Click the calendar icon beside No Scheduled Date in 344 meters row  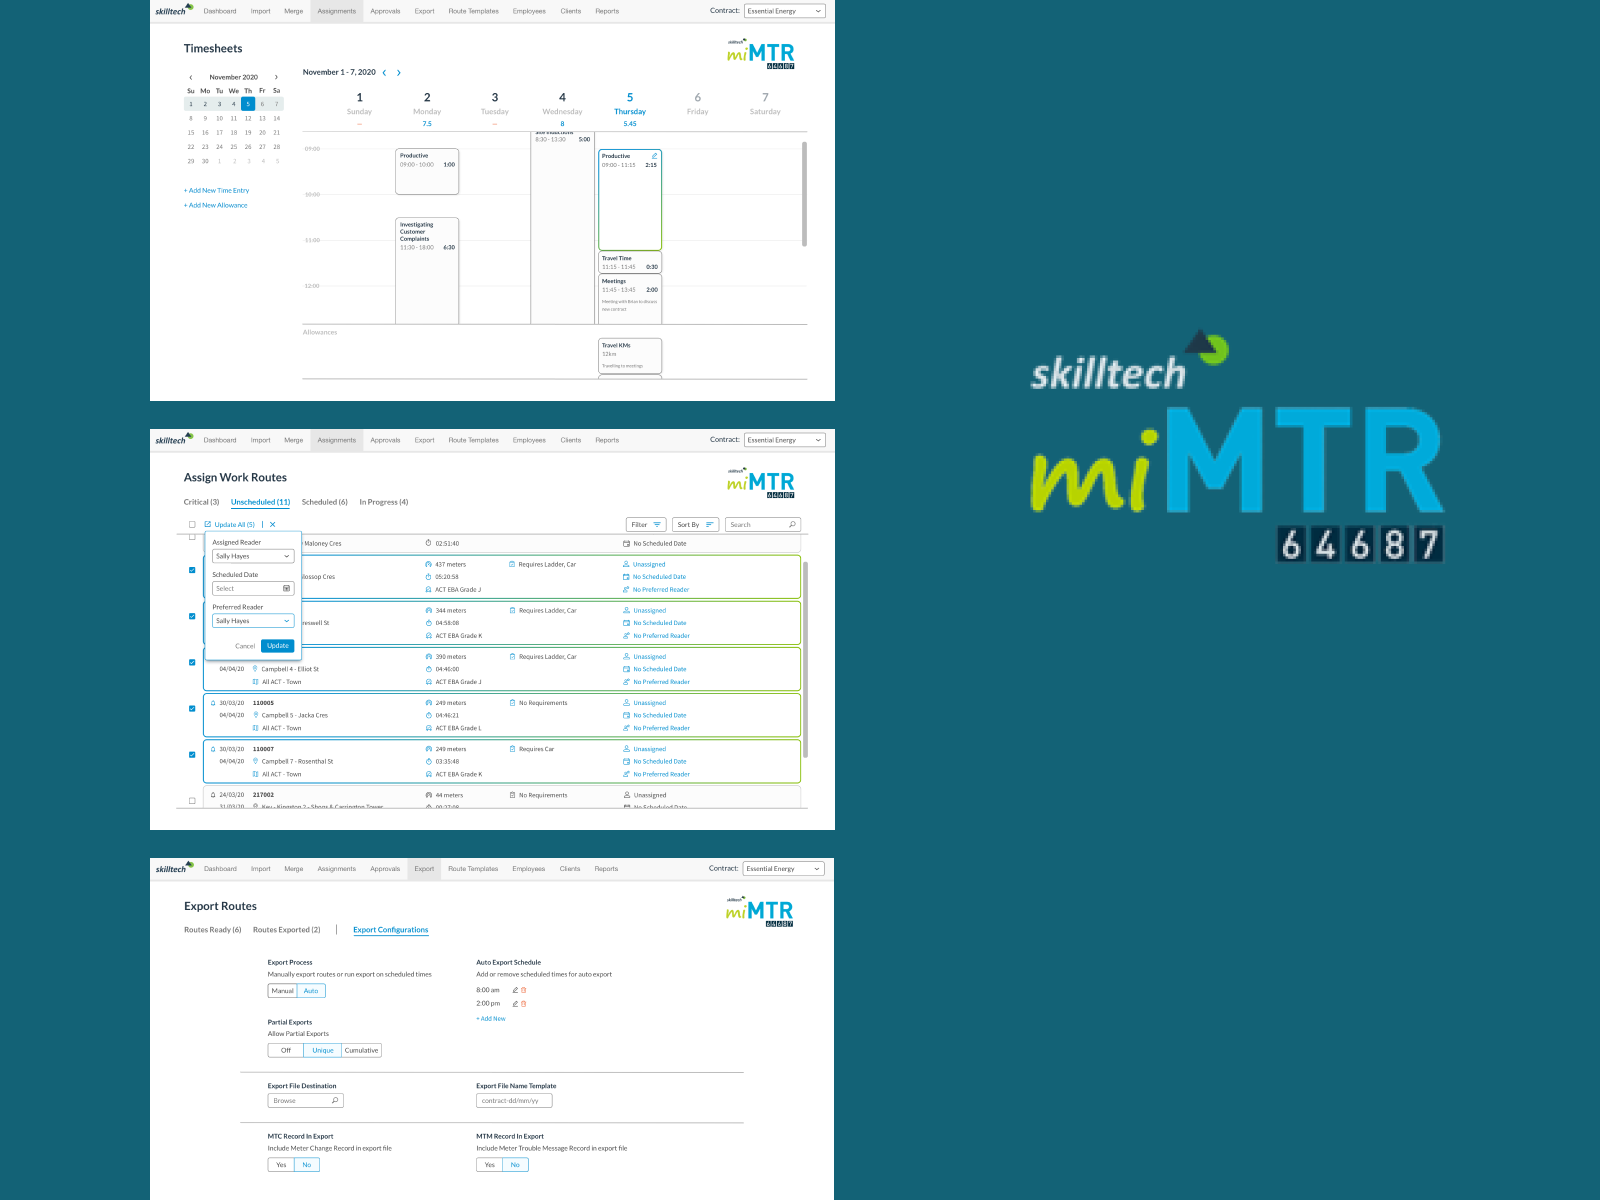coord(626,623)
